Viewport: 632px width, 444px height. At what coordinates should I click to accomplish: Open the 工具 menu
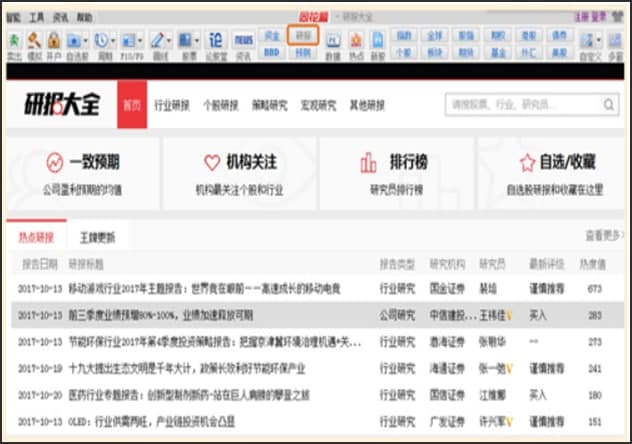(37, 17)
